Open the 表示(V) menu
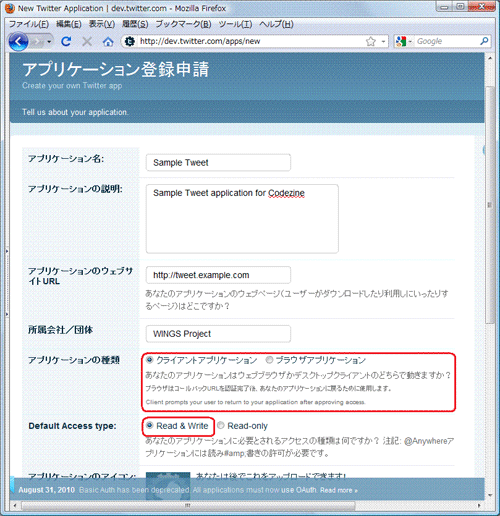The image size is (500, 516). 102,24
